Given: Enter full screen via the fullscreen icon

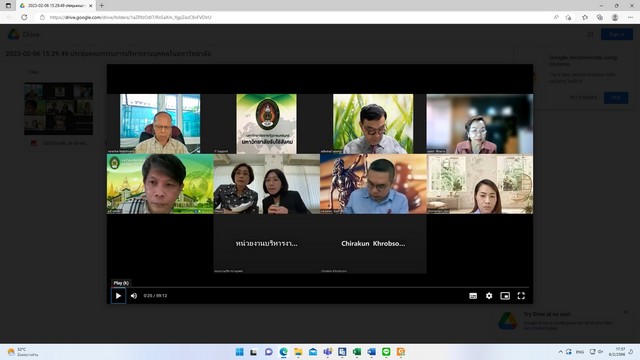Looking at the screenshot, I should coord(521,296).
